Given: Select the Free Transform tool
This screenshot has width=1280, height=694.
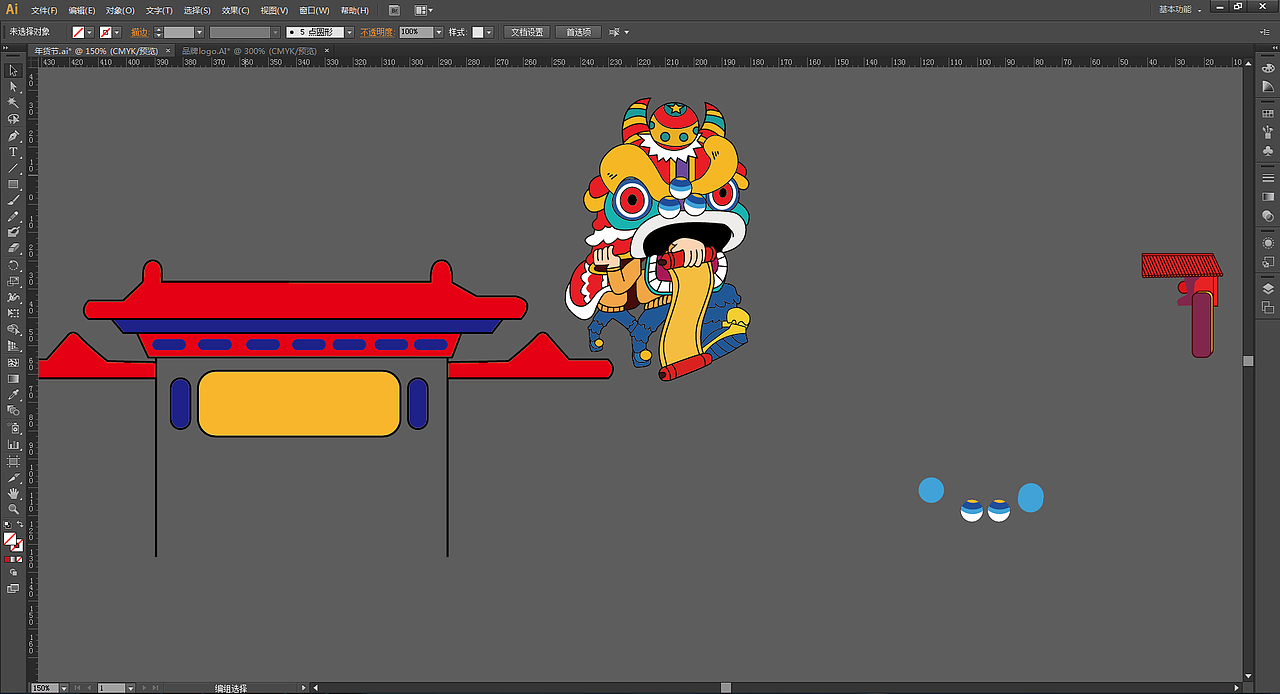Looking at the screenshot, I should [x=13, y=313].
